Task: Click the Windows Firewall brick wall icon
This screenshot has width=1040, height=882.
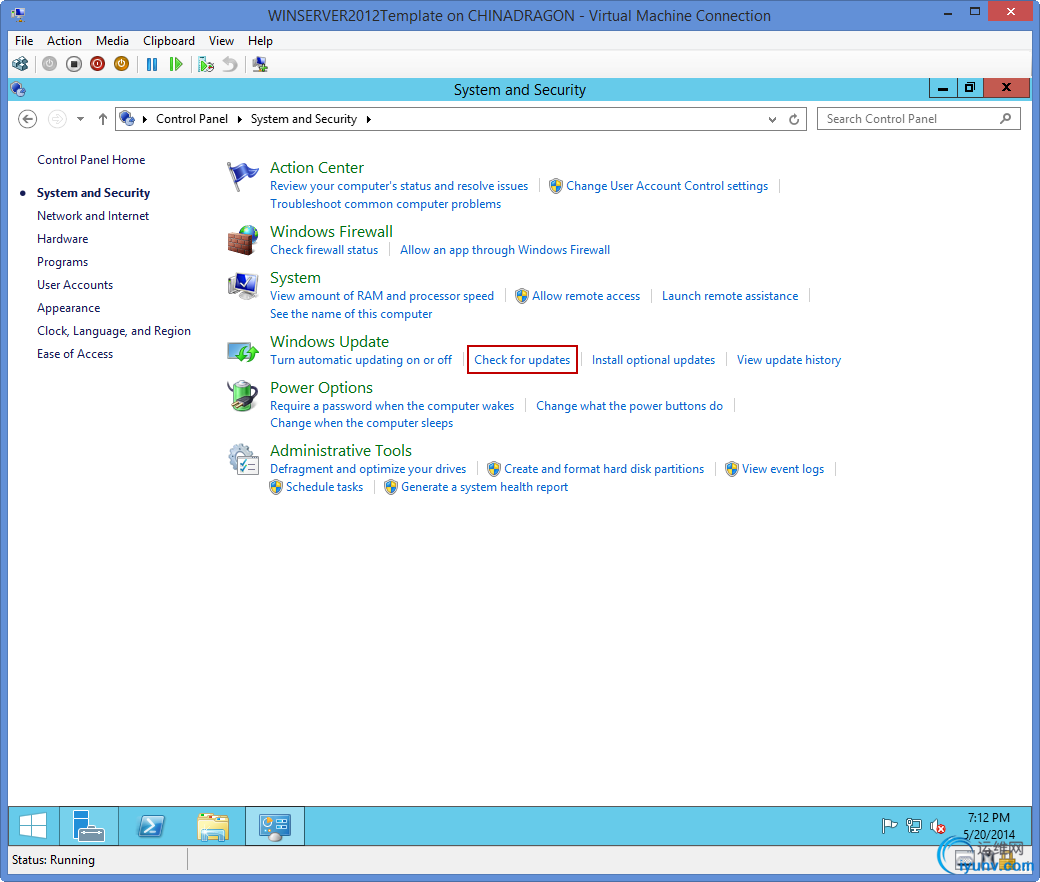Action: 242,240
